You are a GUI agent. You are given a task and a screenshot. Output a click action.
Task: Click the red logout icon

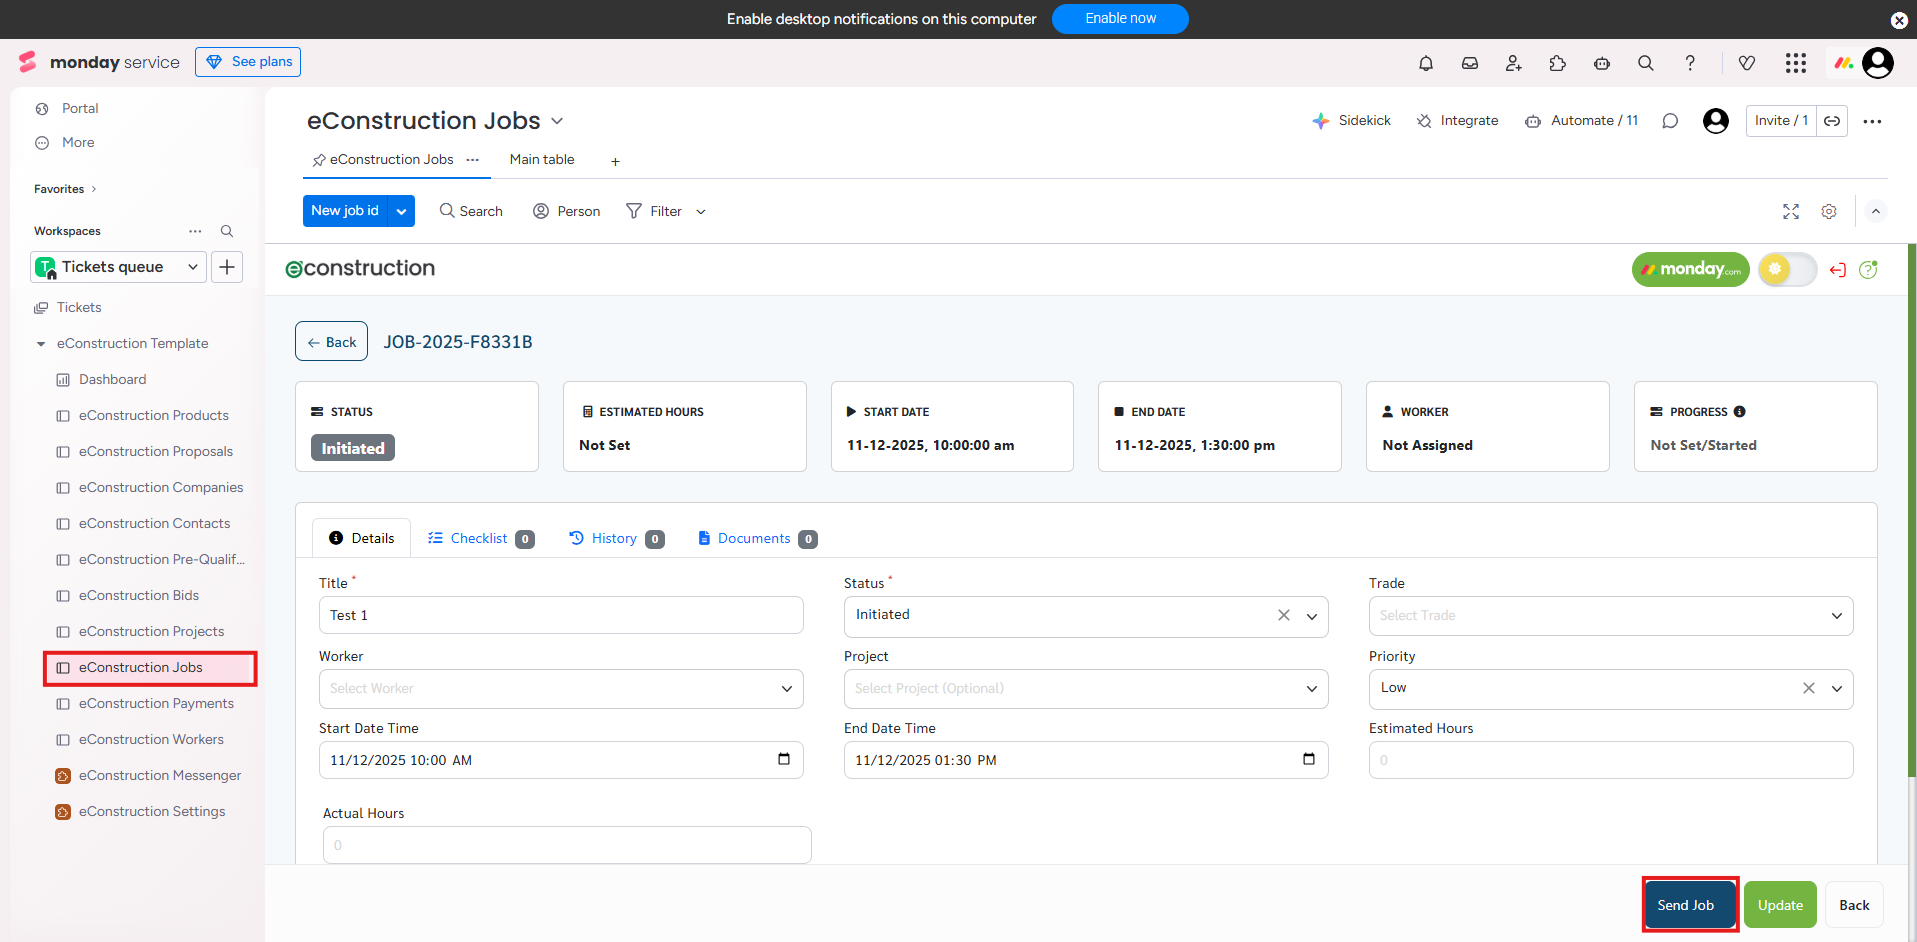click(1837, 270)
